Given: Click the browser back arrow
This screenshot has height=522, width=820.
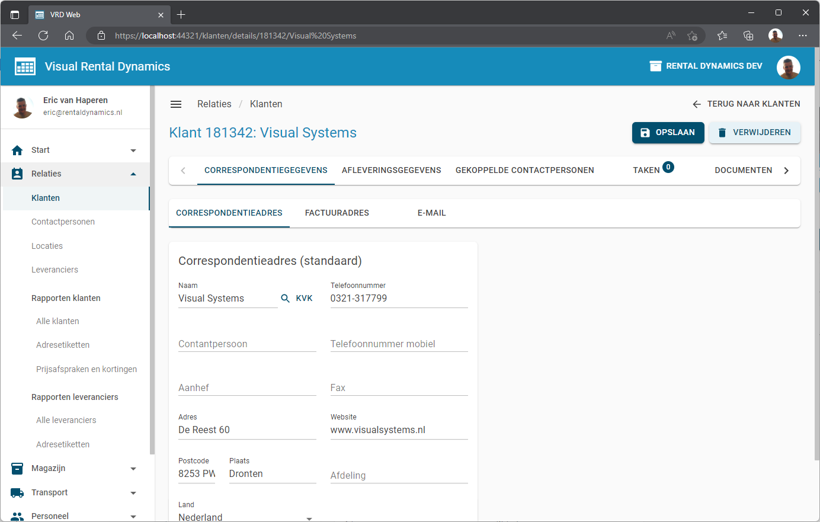Looking at the screenshot, I should point(17,36).
